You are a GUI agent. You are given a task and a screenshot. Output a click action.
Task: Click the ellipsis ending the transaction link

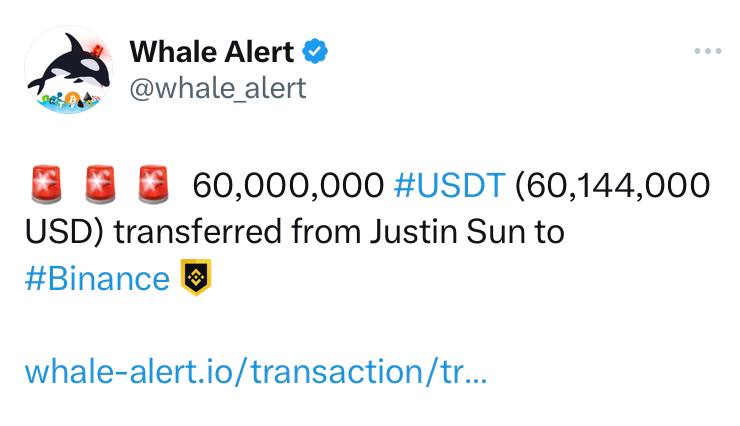(477, 373)
